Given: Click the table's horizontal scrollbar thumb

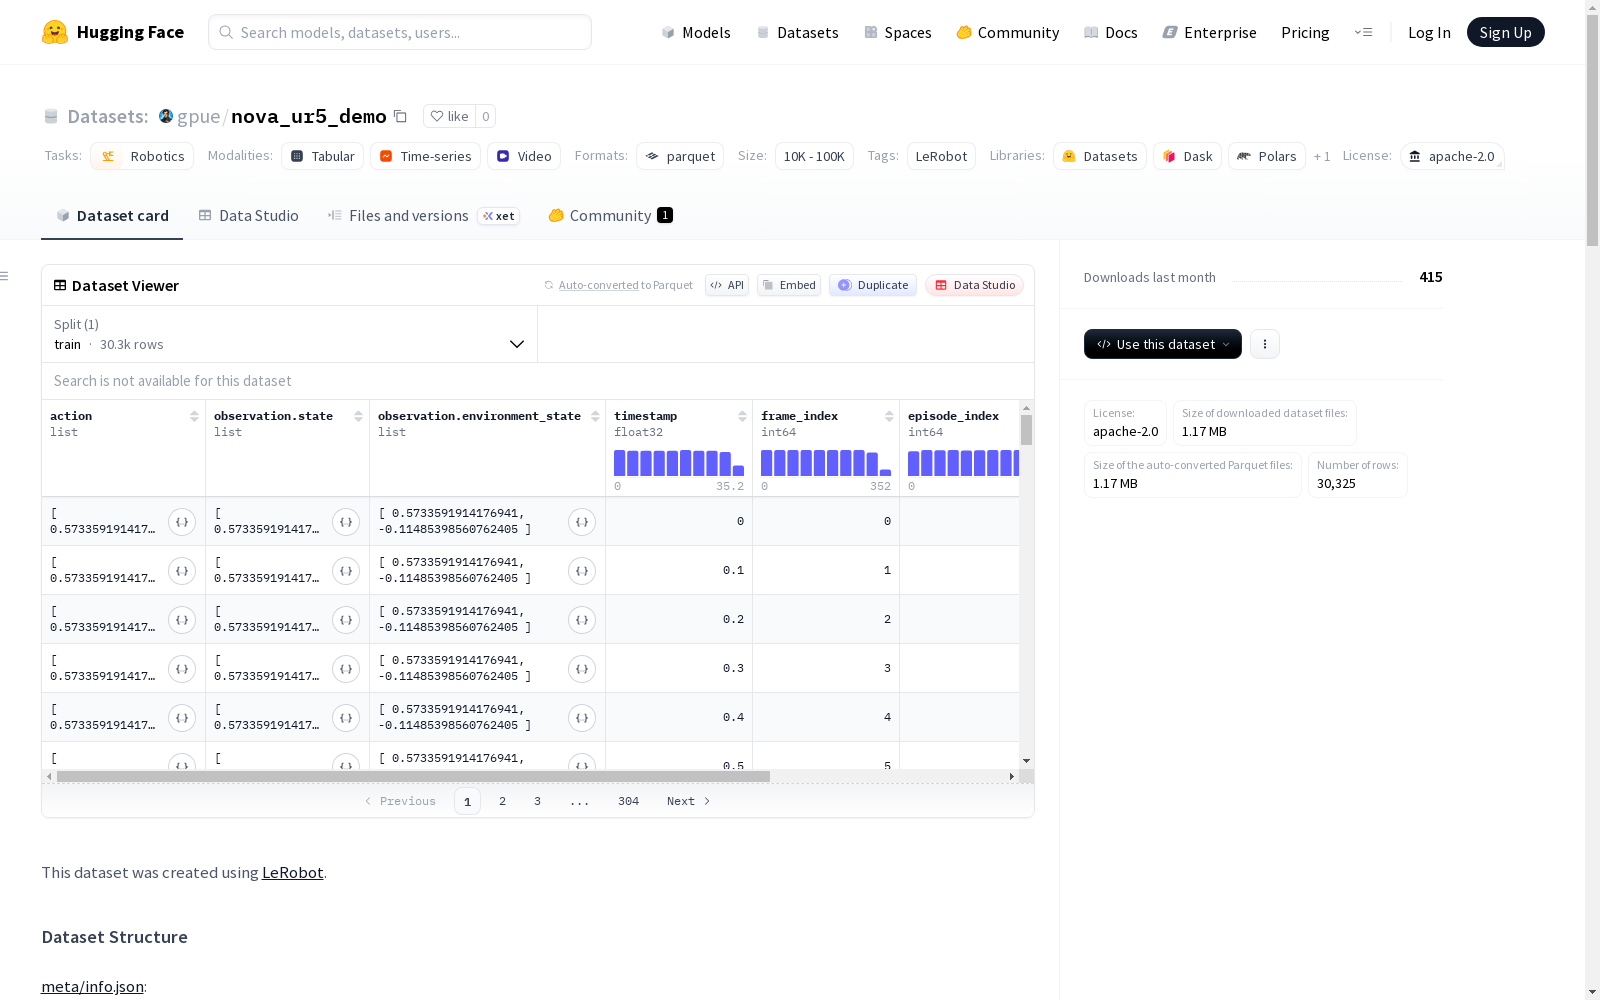Looking at the screenshot, I should coord(413,776).
